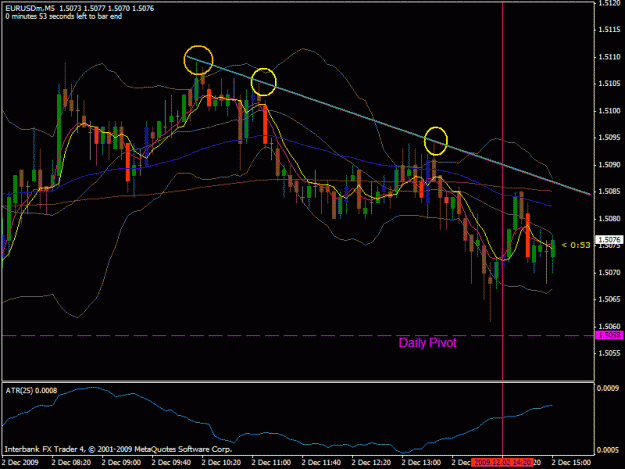Click the 0.0009 ATR scale value
This screenshot has height=469, width=625.
pos(608,388)
